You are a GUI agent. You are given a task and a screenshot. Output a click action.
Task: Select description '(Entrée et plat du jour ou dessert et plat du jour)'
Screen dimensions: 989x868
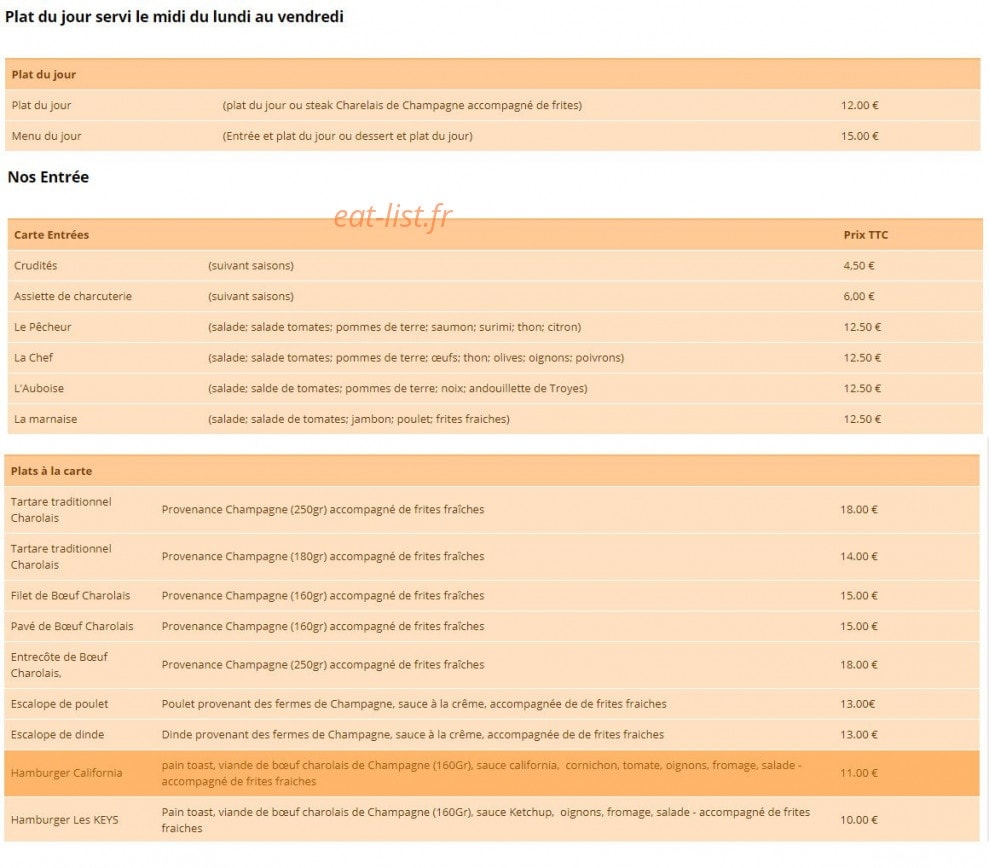[348, 136]
